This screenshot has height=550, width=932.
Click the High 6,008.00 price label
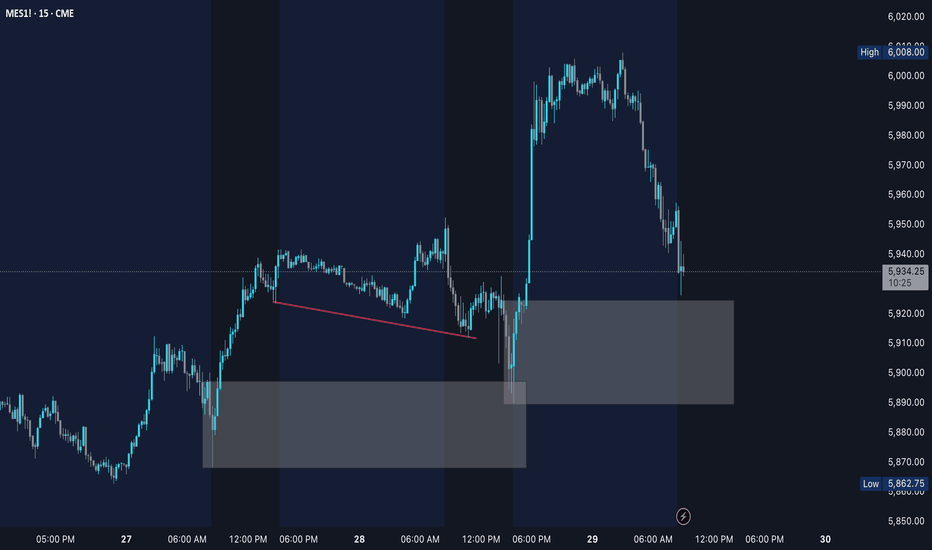(x=892, y=52)
